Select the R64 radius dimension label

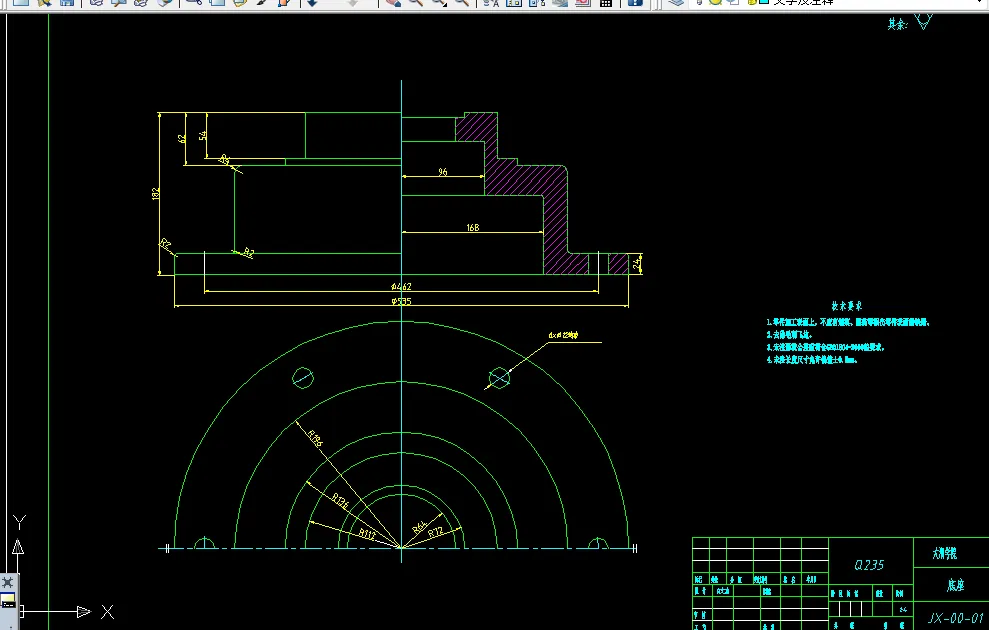point(419,527)
